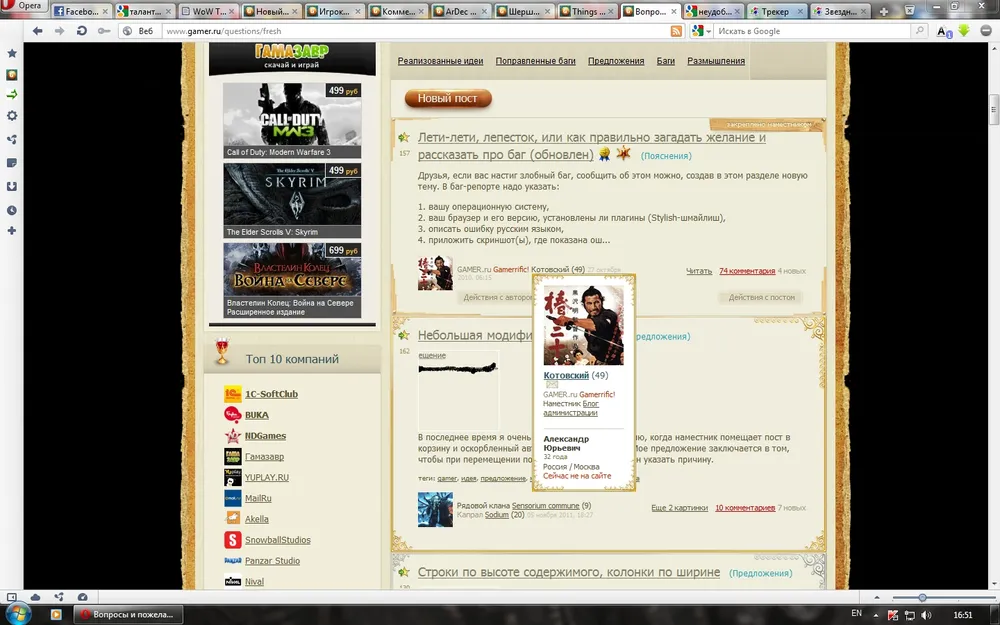The width and height of the screenshot is (1000, 625).
Task: Go back with browser back arrow
Action: [x=38, y=31]
